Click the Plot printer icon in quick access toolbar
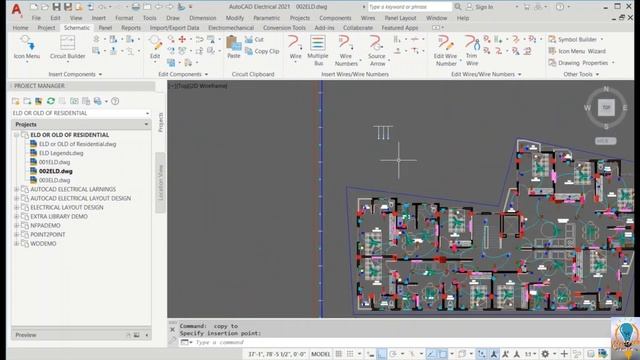This screenshot has height=360, width=640. (136, 7)
